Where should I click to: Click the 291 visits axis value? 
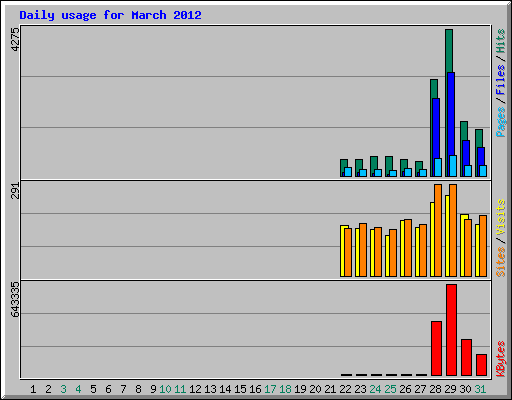15,191
